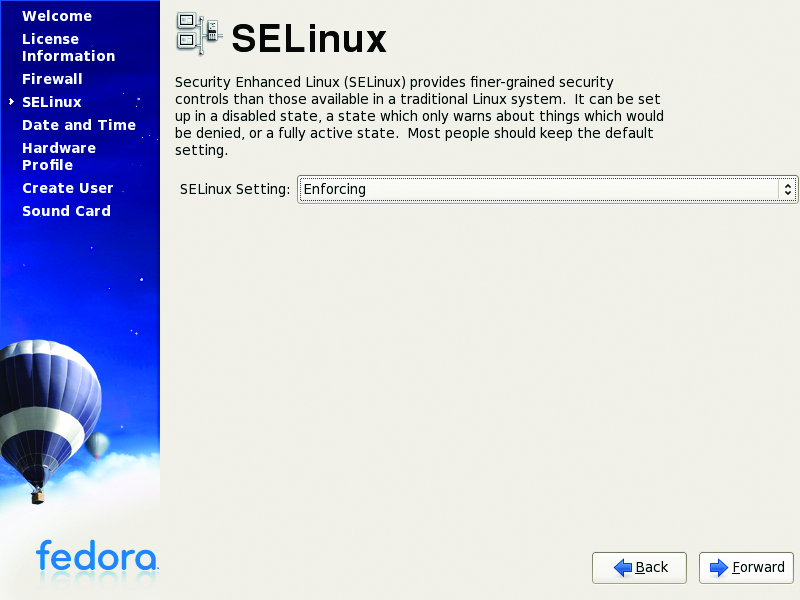This screenshot has width=800, height=600.
Task: Open the Firewall step in sidebar
Action: (x=52, y=79)
